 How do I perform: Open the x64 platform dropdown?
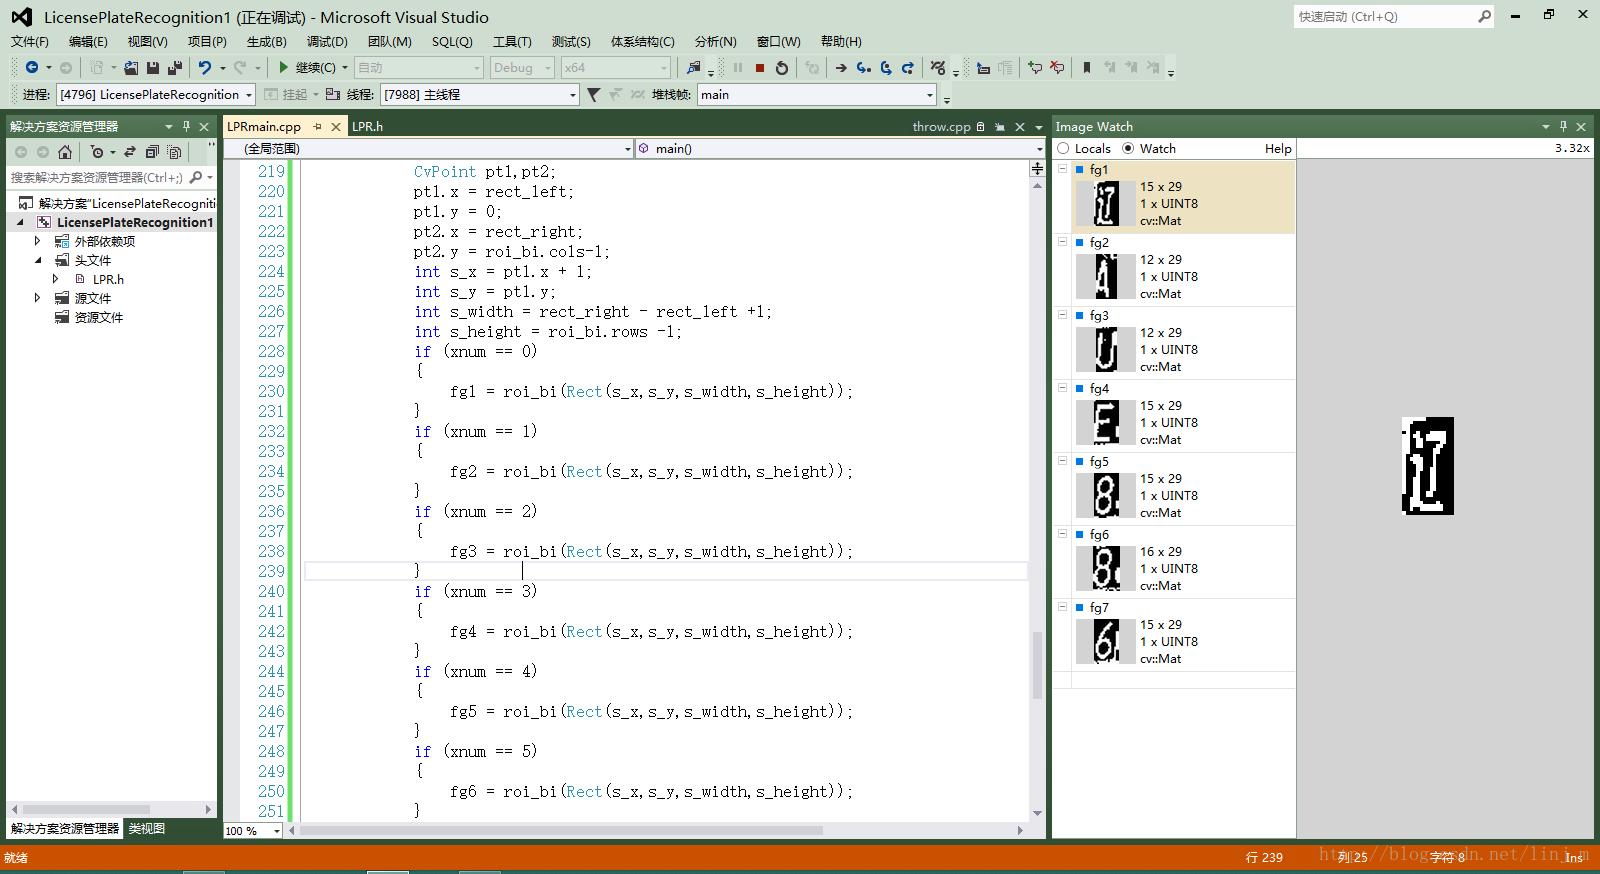(x=615, y=68)
